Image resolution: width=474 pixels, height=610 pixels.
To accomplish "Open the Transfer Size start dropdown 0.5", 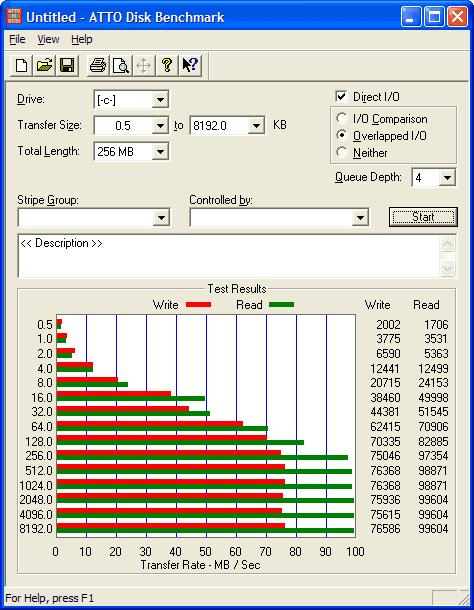I will pyautogui.click(x=160, y=126).
